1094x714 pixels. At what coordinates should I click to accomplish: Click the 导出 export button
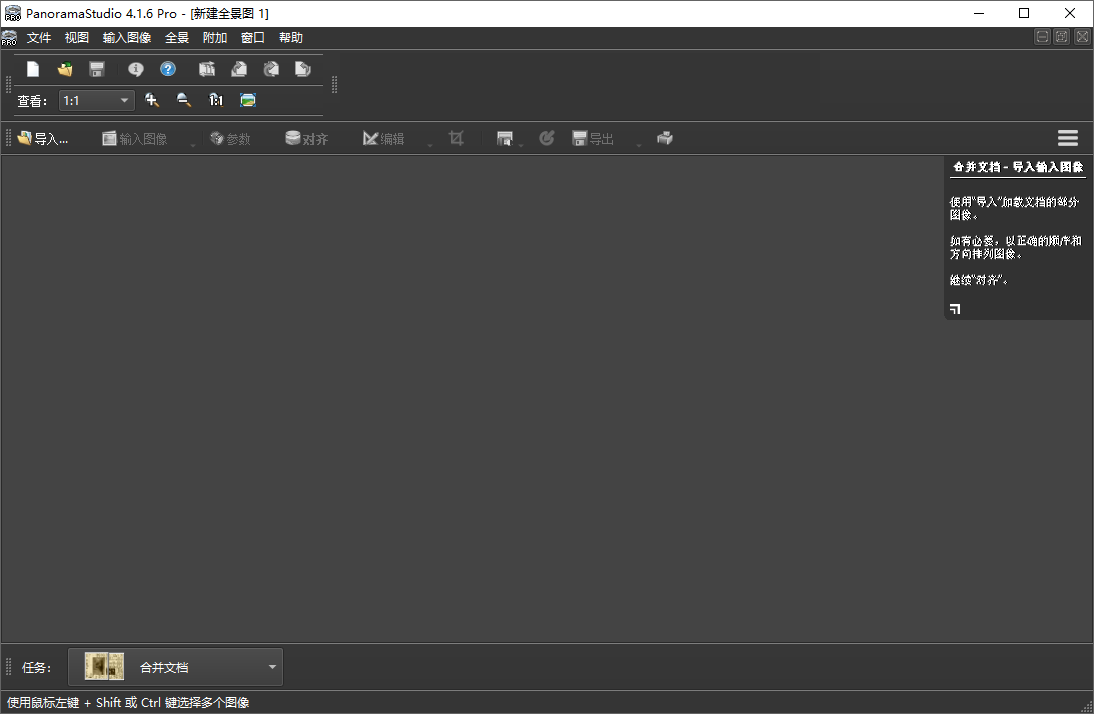point(593,139)
